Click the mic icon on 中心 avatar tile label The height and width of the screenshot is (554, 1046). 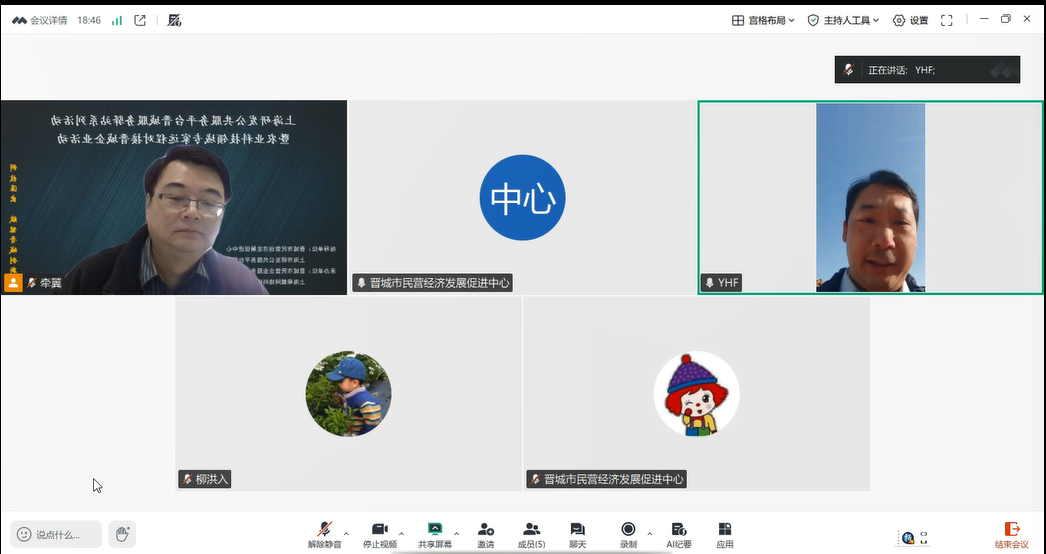tap(362, 283)
